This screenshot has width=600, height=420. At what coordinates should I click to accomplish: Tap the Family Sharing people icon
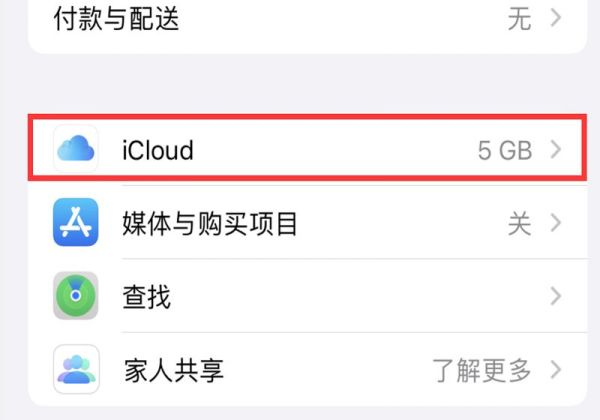coord(76,369)
